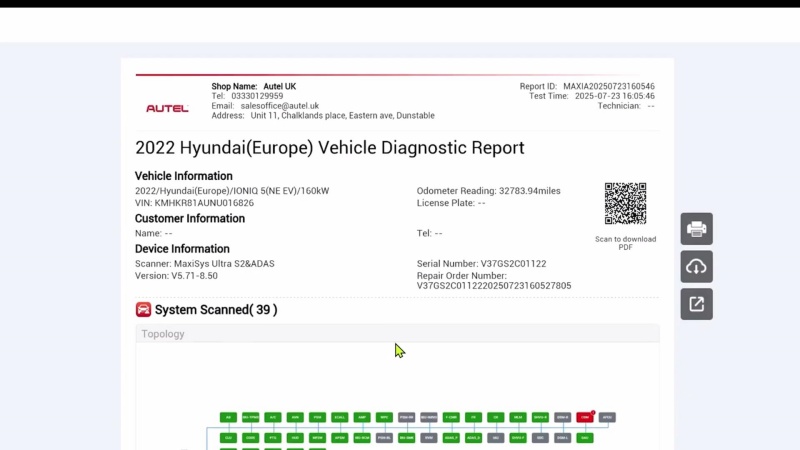Click the red car System Scanned icon
This screenshot has height=450, width=800.
pyautogui.click(x=144, y=310)
